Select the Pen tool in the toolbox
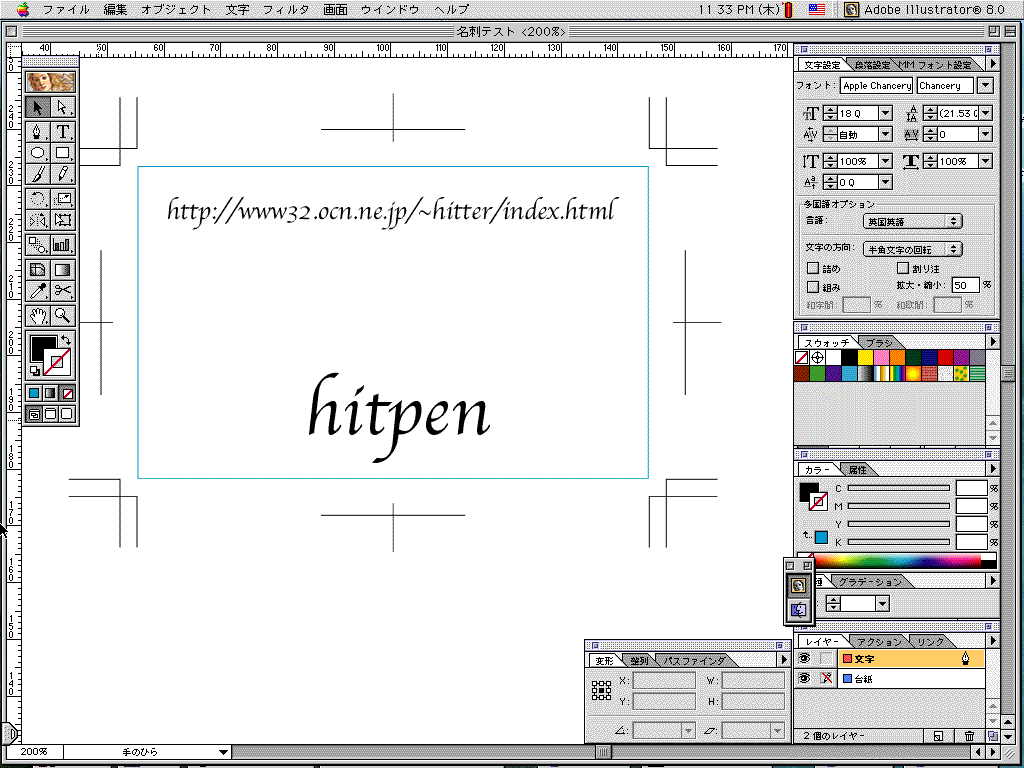The height and width of the screenshot is (768, 1024). [x=38, y=131]
